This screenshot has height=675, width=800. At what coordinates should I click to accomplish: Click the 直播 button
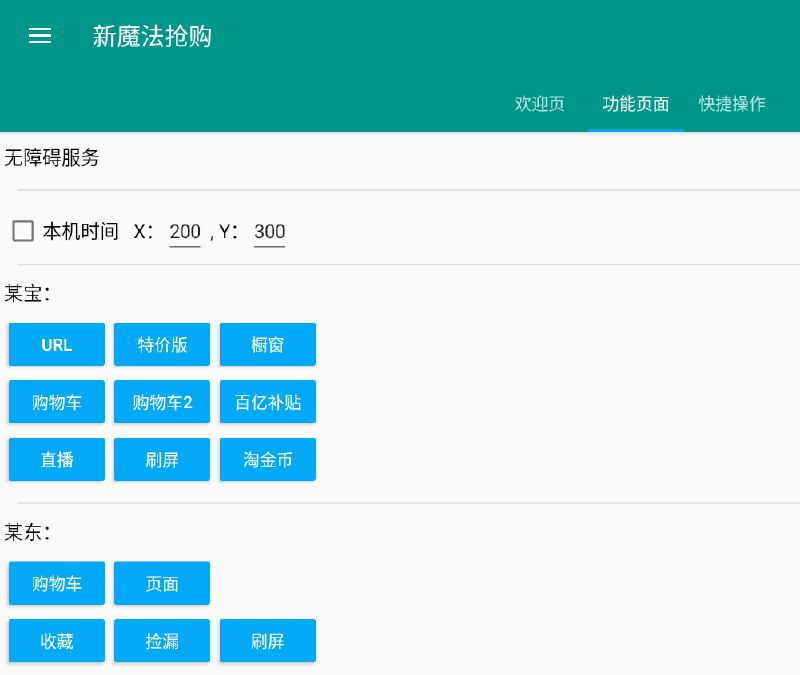pyautogui.click(x=56, y=459)
